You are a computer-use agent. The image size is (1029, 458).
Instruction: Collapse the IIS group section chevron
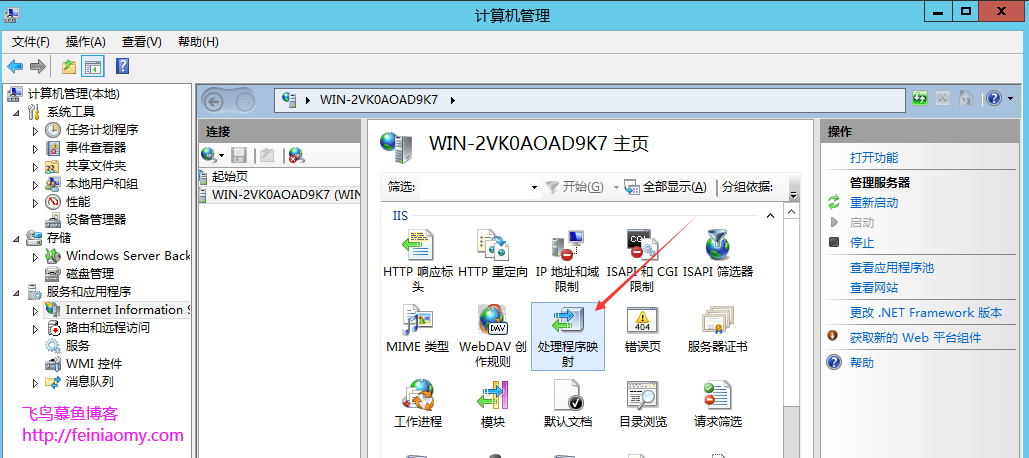point(770,215)
